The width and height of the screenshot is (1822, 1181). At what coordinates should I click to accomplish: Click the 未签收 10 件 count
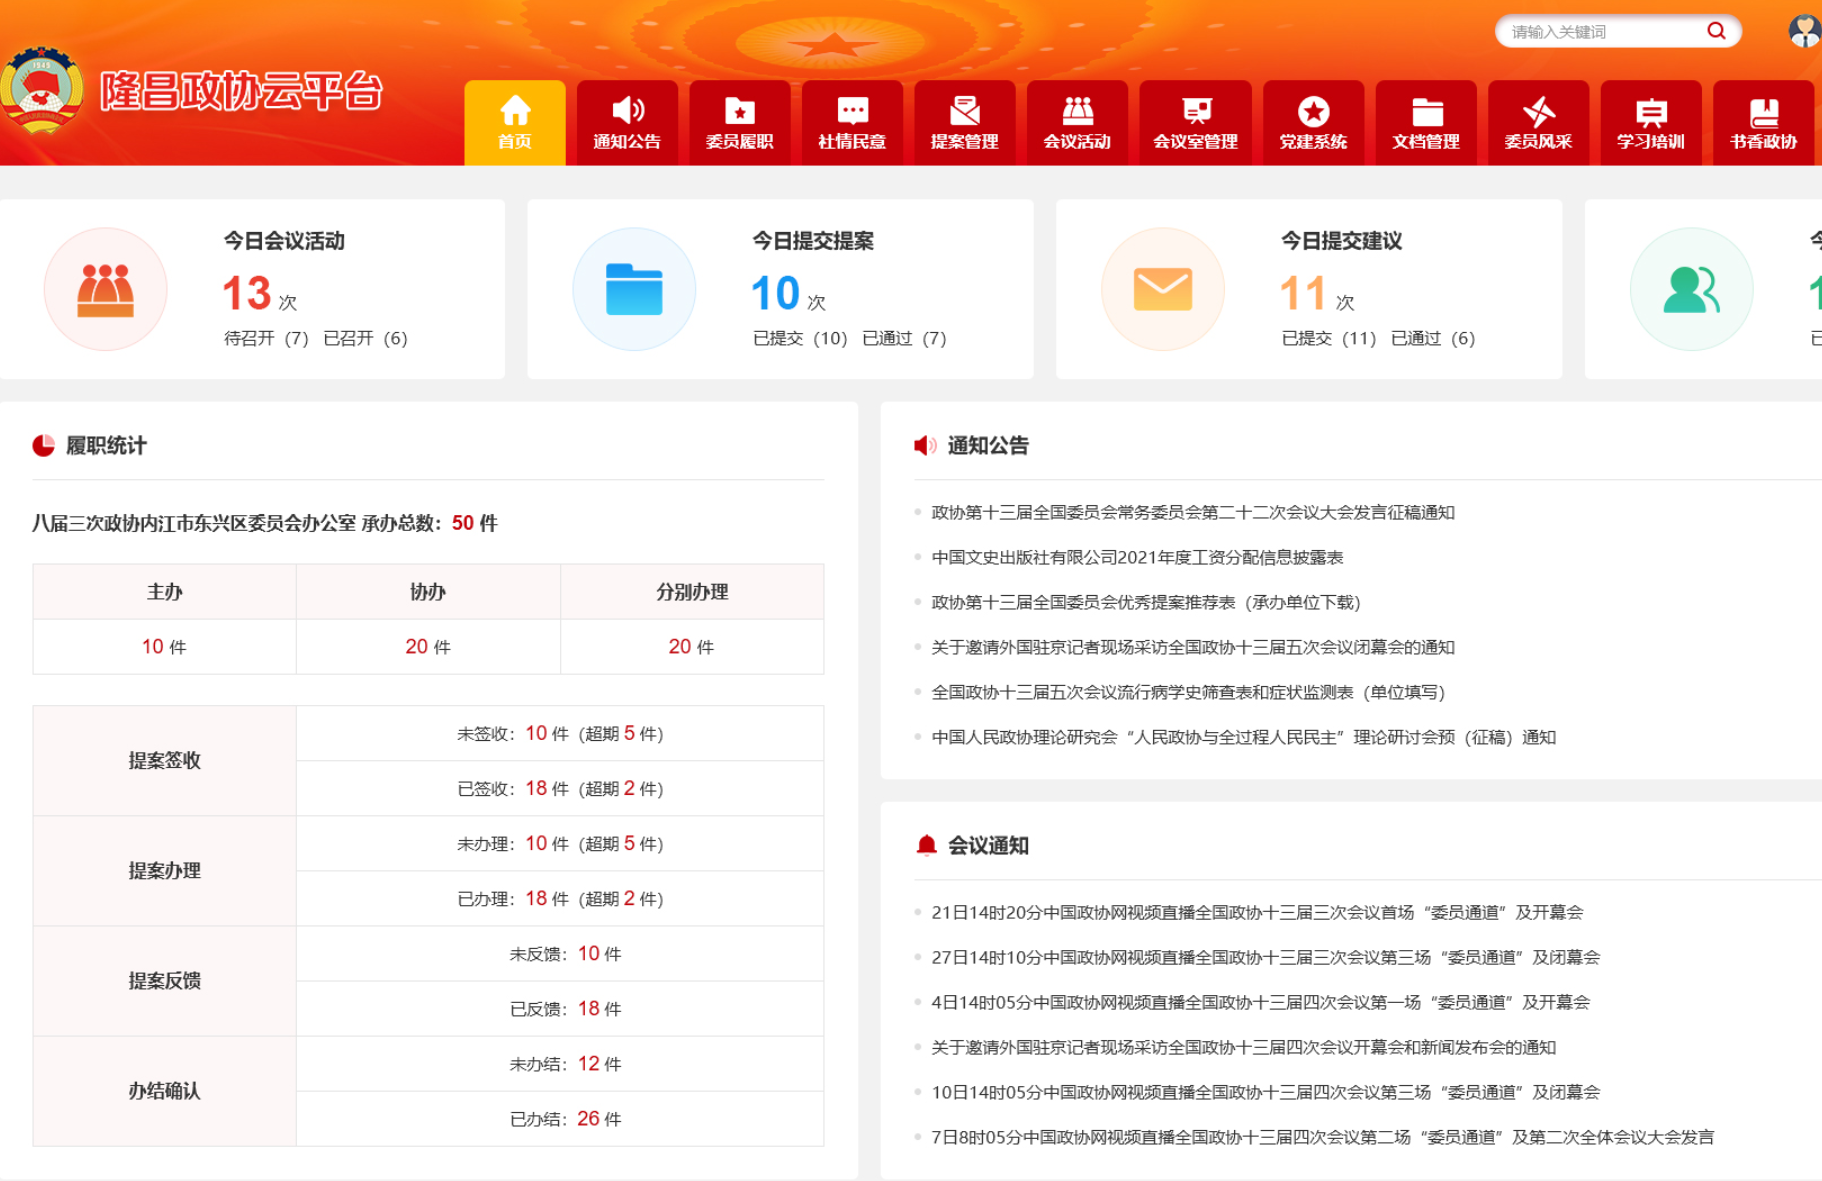[x=536, y=734]
